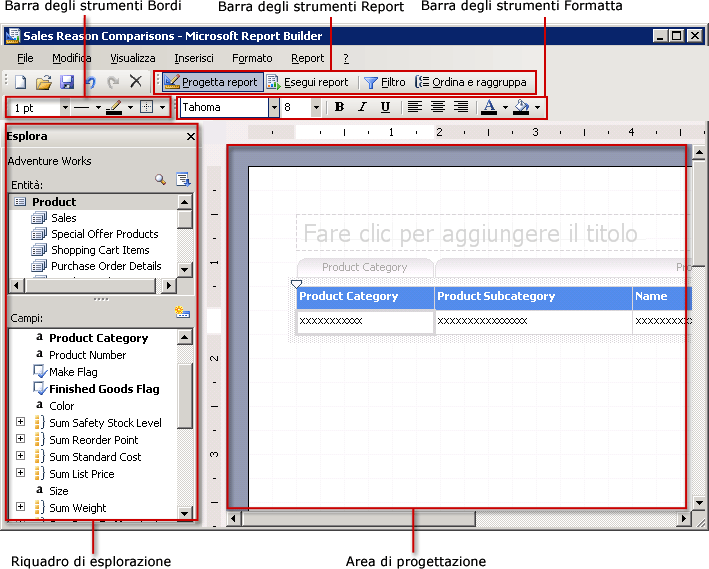Open the Tahoma font name dropdown
Viewport: 709px width, 569px height.
pos(274,107)
